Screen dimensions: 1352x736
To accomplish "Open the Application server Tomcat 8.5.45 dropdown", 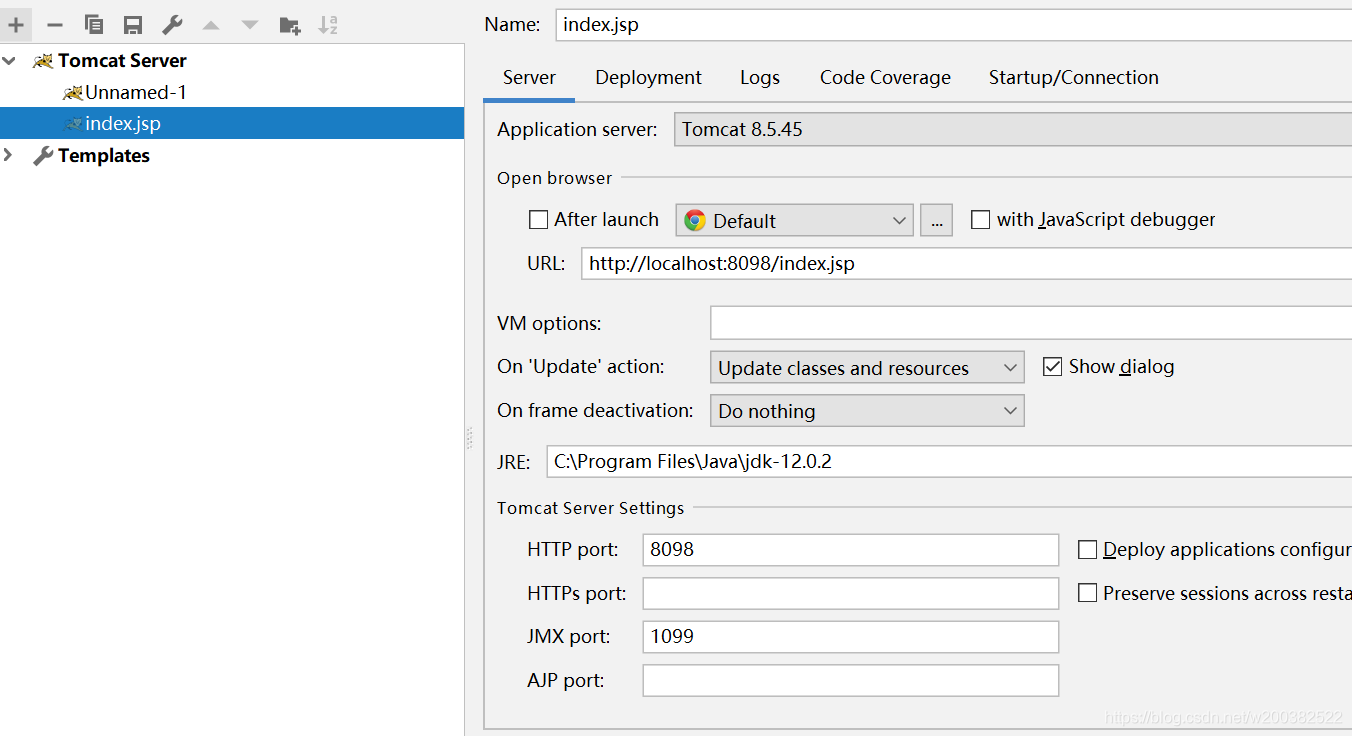I will (x=1013, y=129).
